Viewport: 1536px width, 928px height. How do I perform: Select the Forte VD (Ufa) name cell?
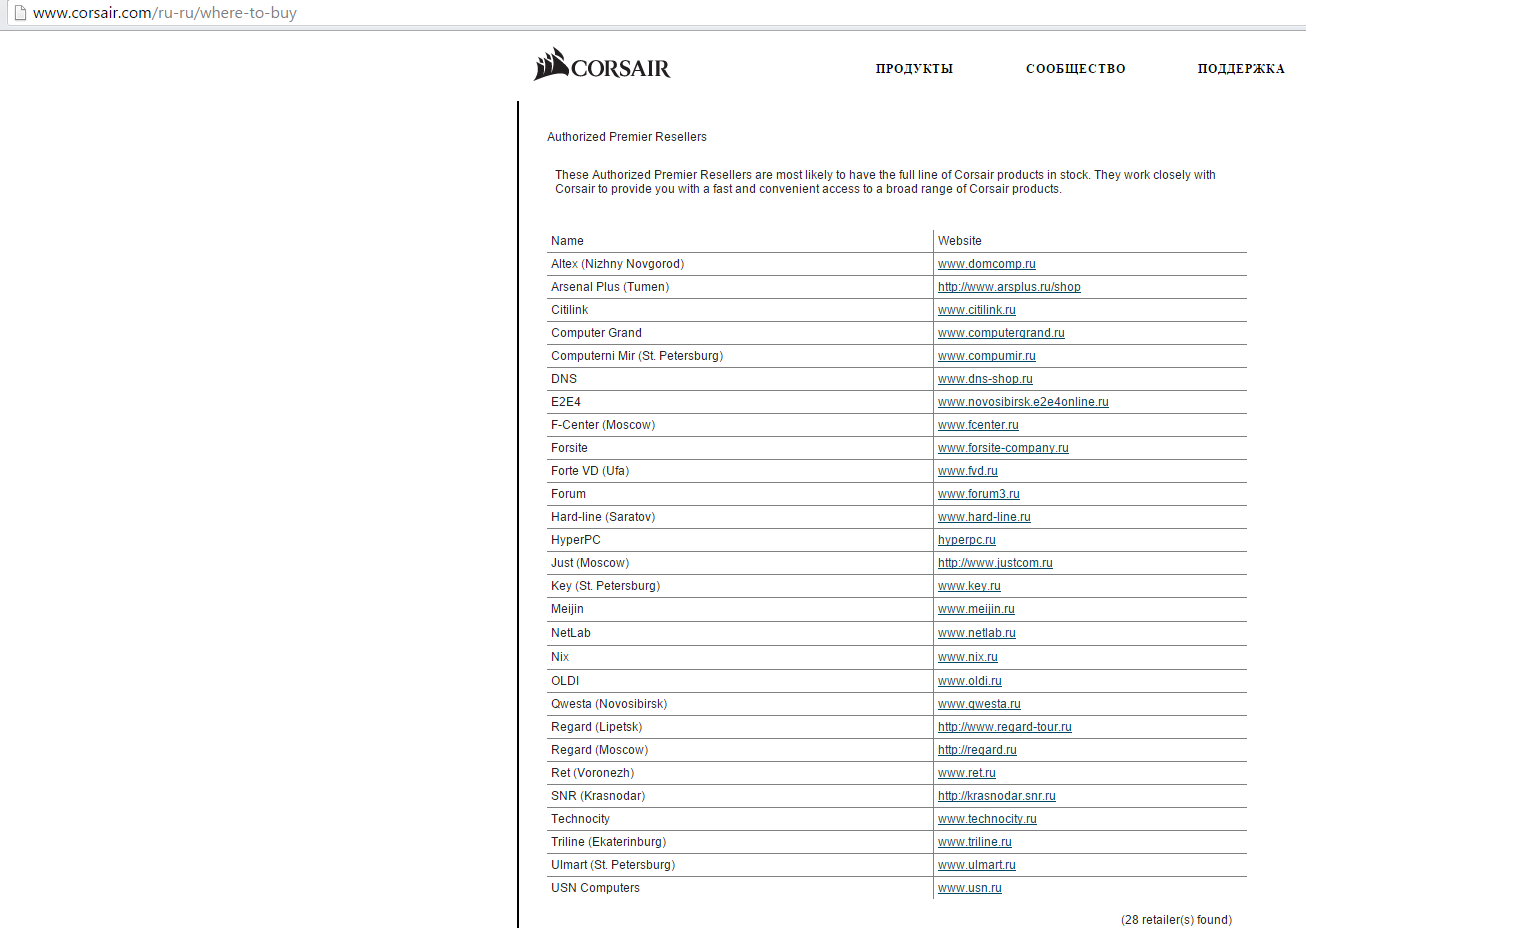740,471
